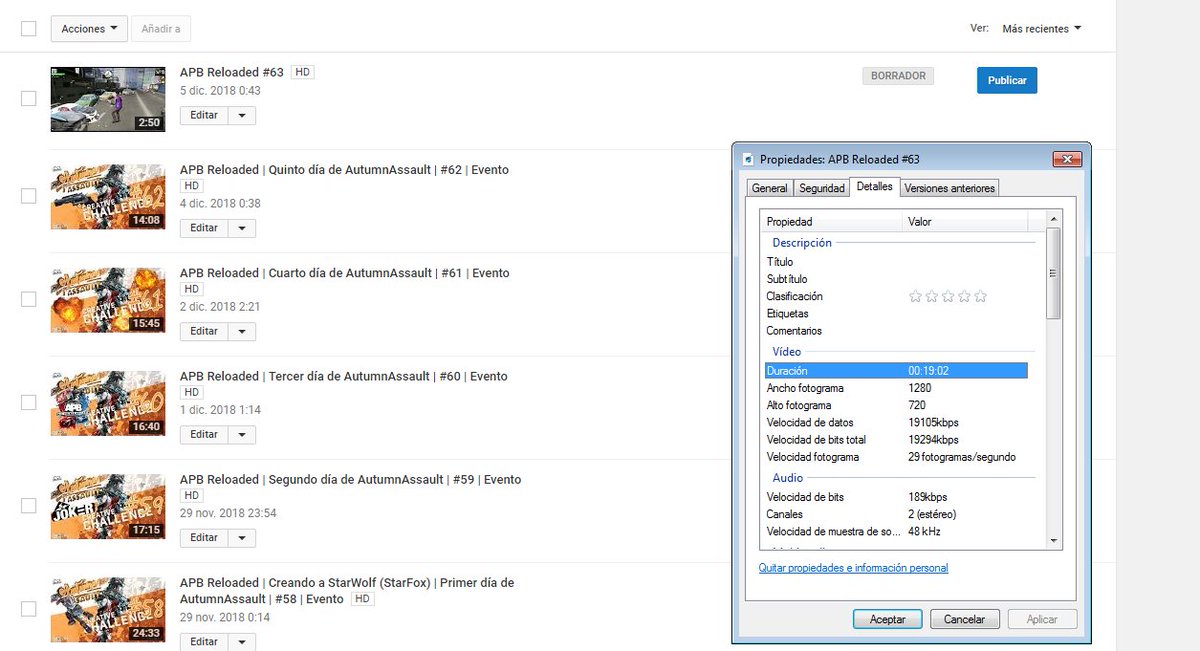Expand Editar arrow for APB Reloaded #63
1200x651 pixels.
click(x=242, y=115)
